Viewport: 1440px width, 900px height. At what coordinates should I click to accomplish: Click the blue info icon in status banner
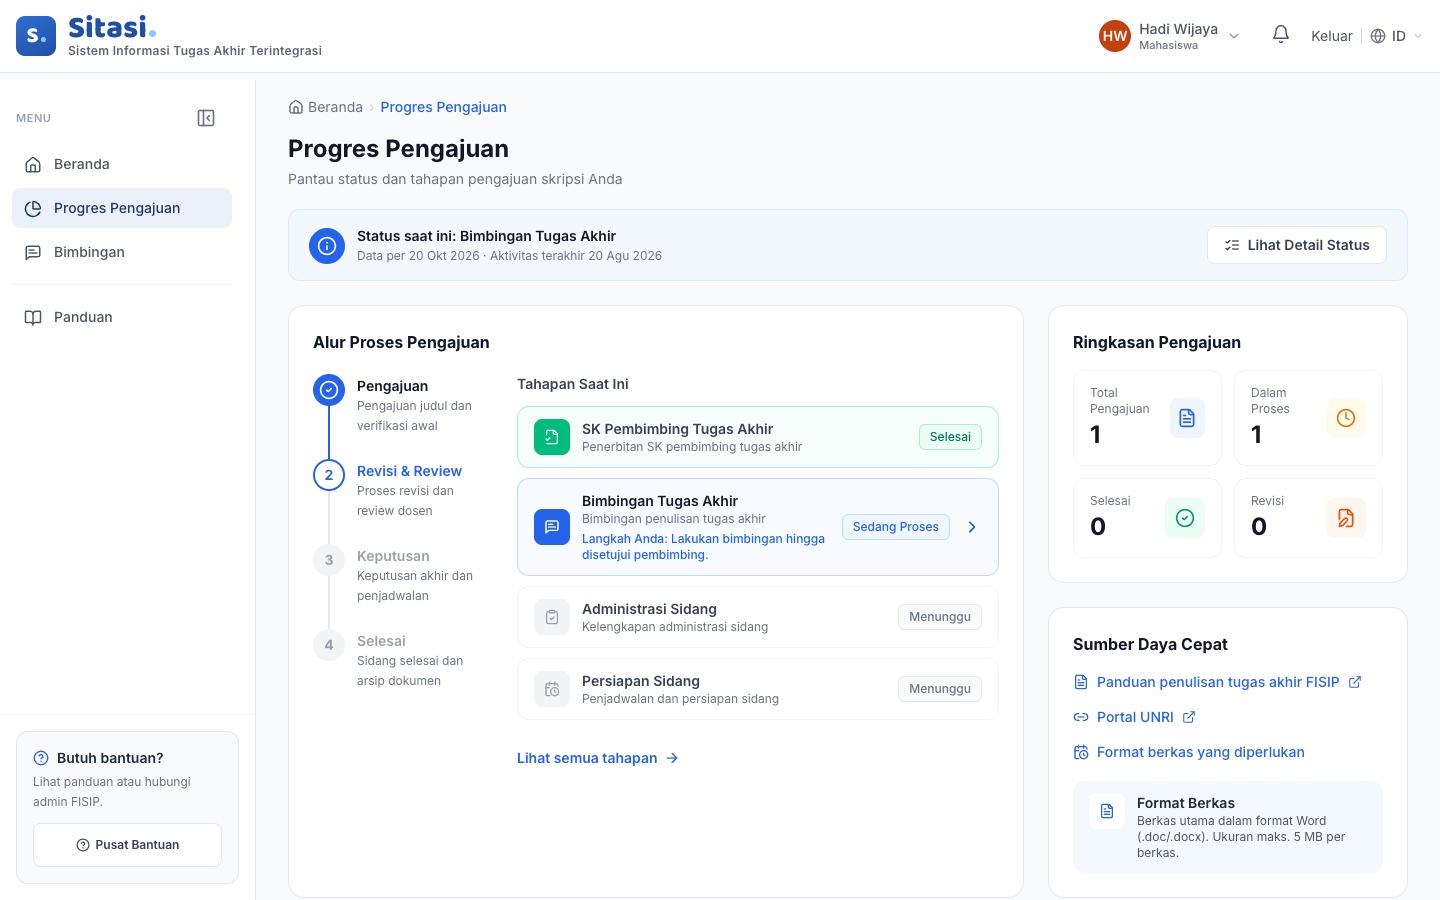click(x=327, y=245)
